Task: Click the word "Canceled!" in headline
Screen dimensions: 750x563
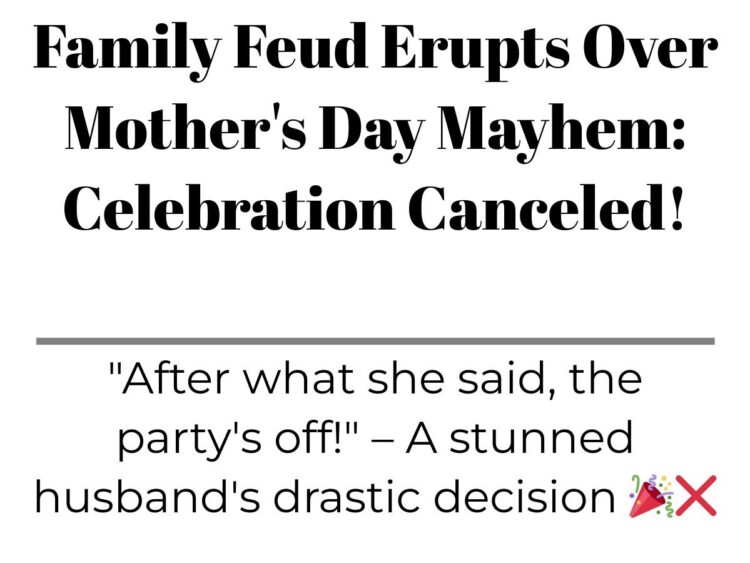Action: [x=545, y=207]
